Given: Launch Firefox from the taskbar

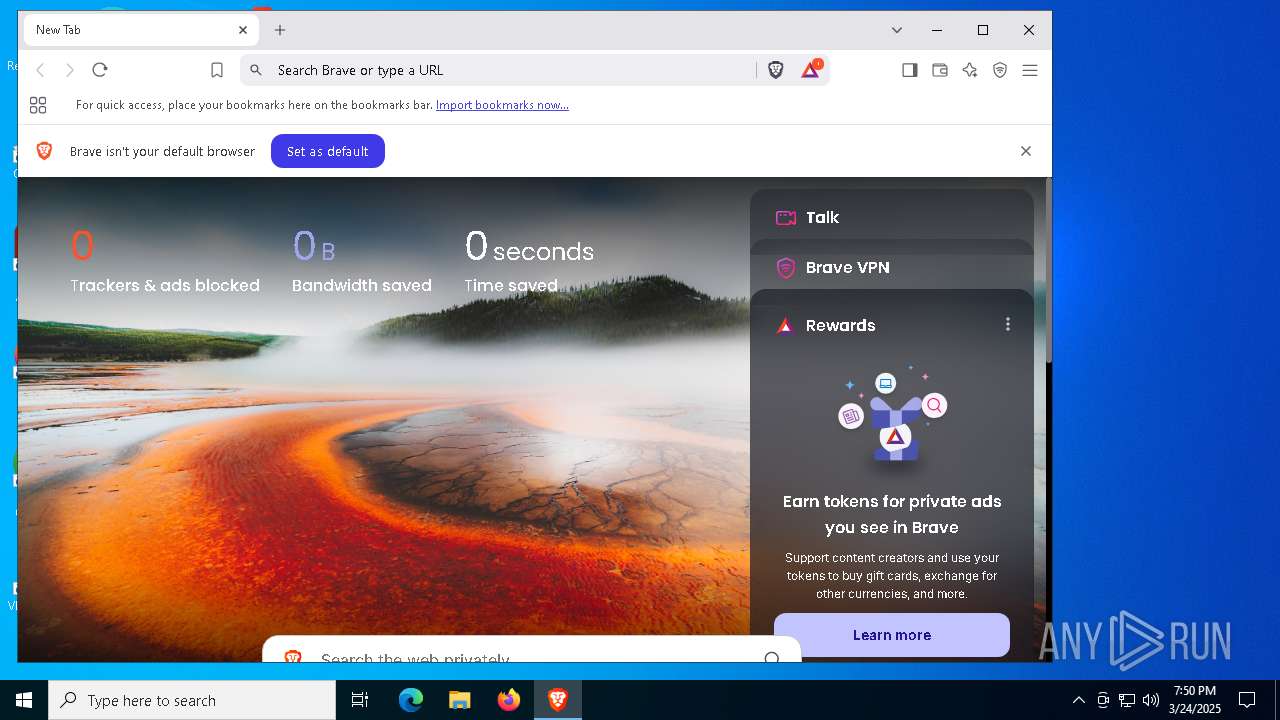Looking at the screenshot, I should [509, 700].
